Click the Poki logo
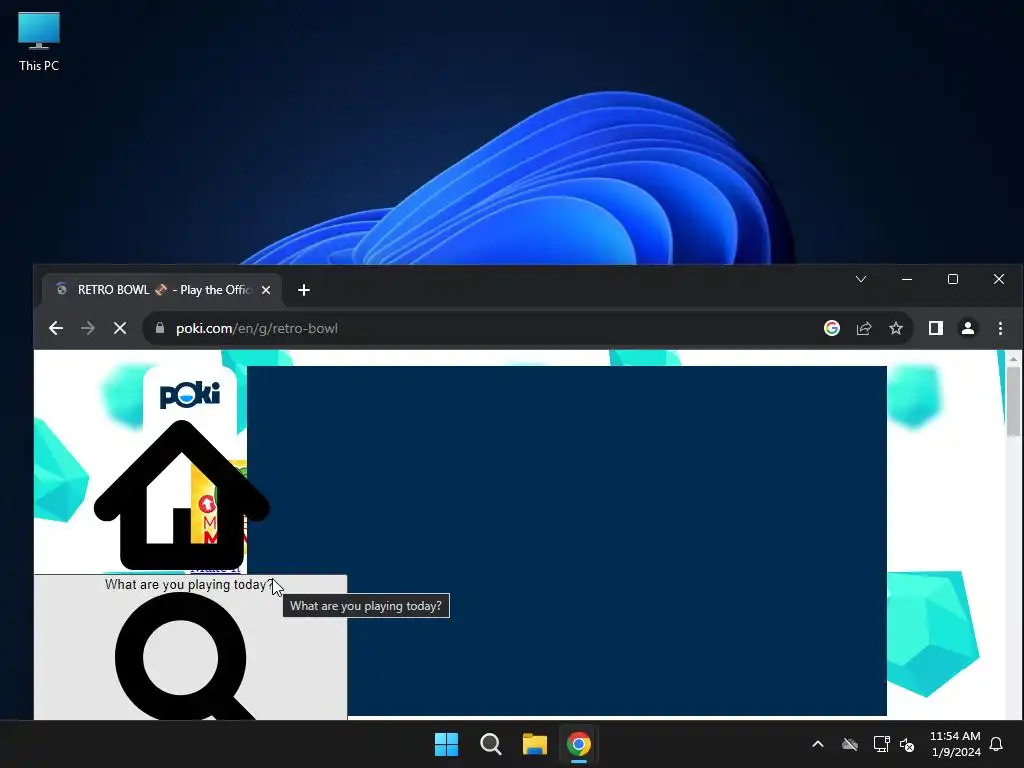This screenshot has height=768, width=1024. click(189, 394)
